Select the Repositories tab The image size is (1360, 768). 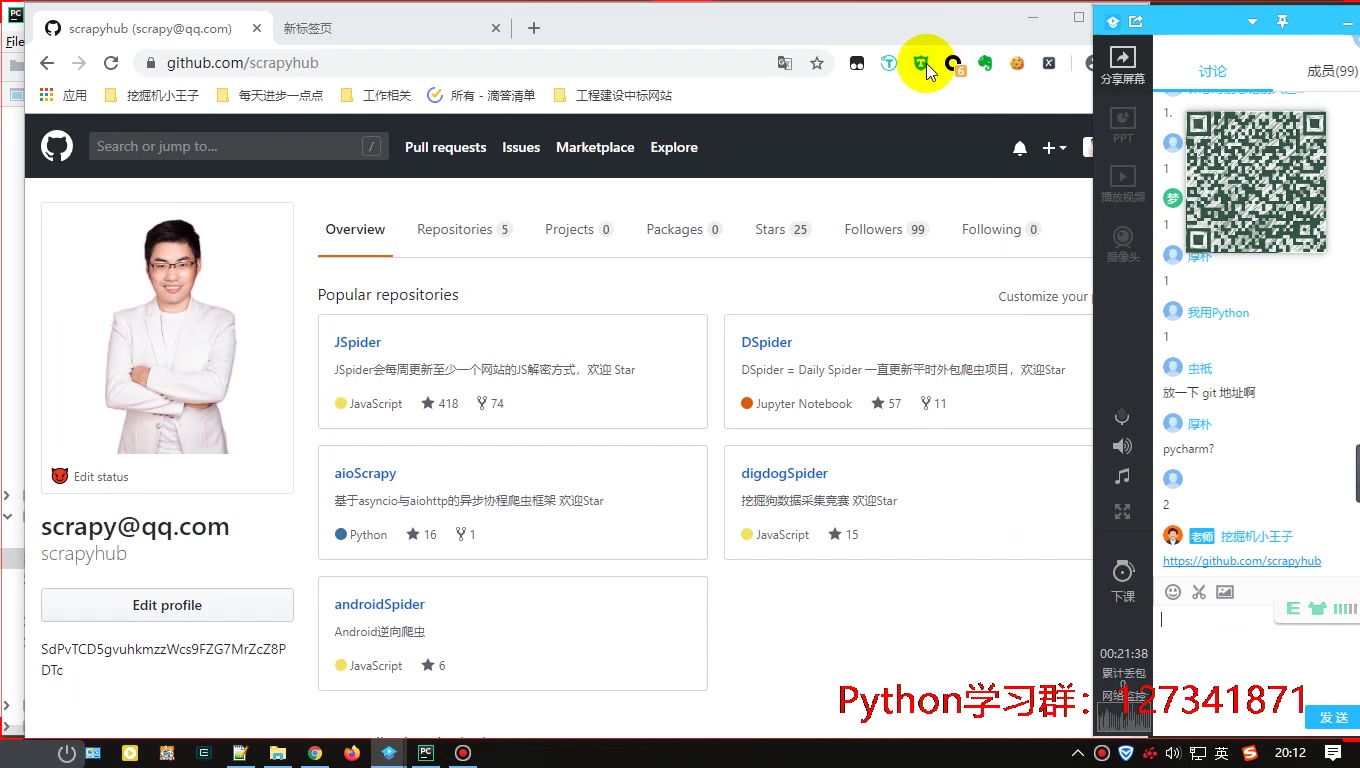[464, 230]
